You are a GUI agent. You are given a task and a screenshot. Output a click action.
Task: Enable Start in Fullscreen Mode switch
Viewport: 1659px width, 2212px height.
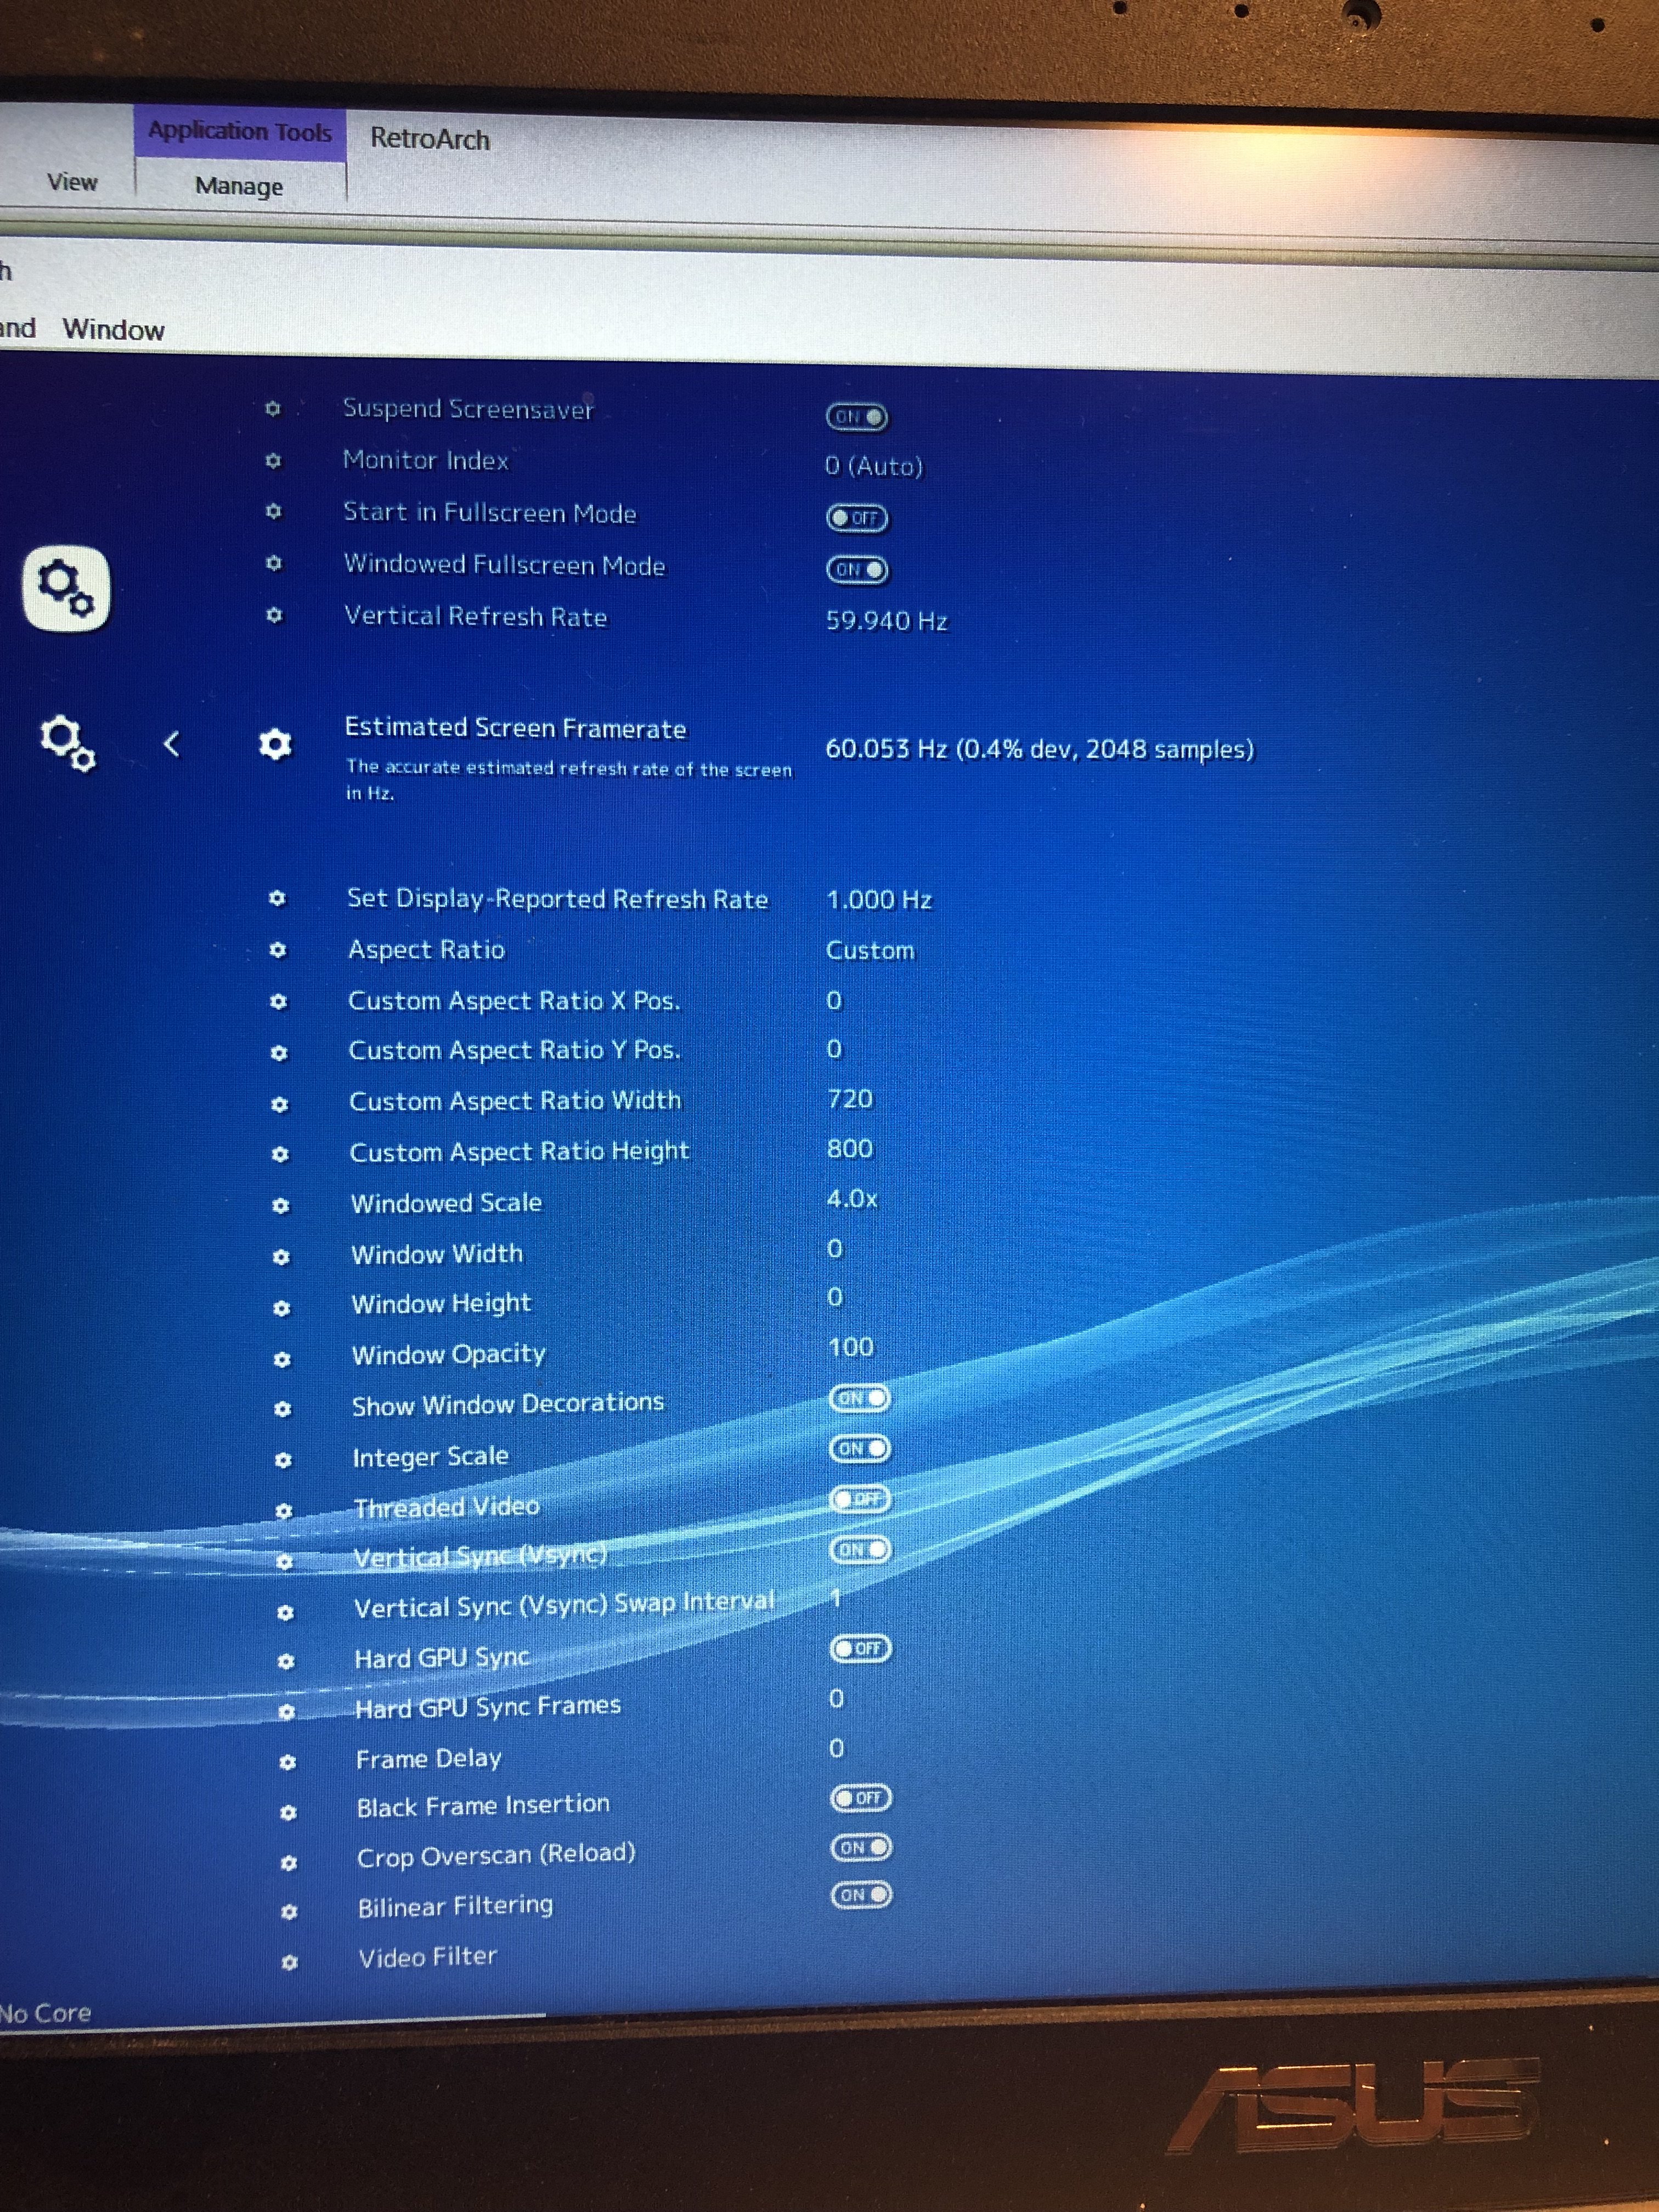pos(857,518)
